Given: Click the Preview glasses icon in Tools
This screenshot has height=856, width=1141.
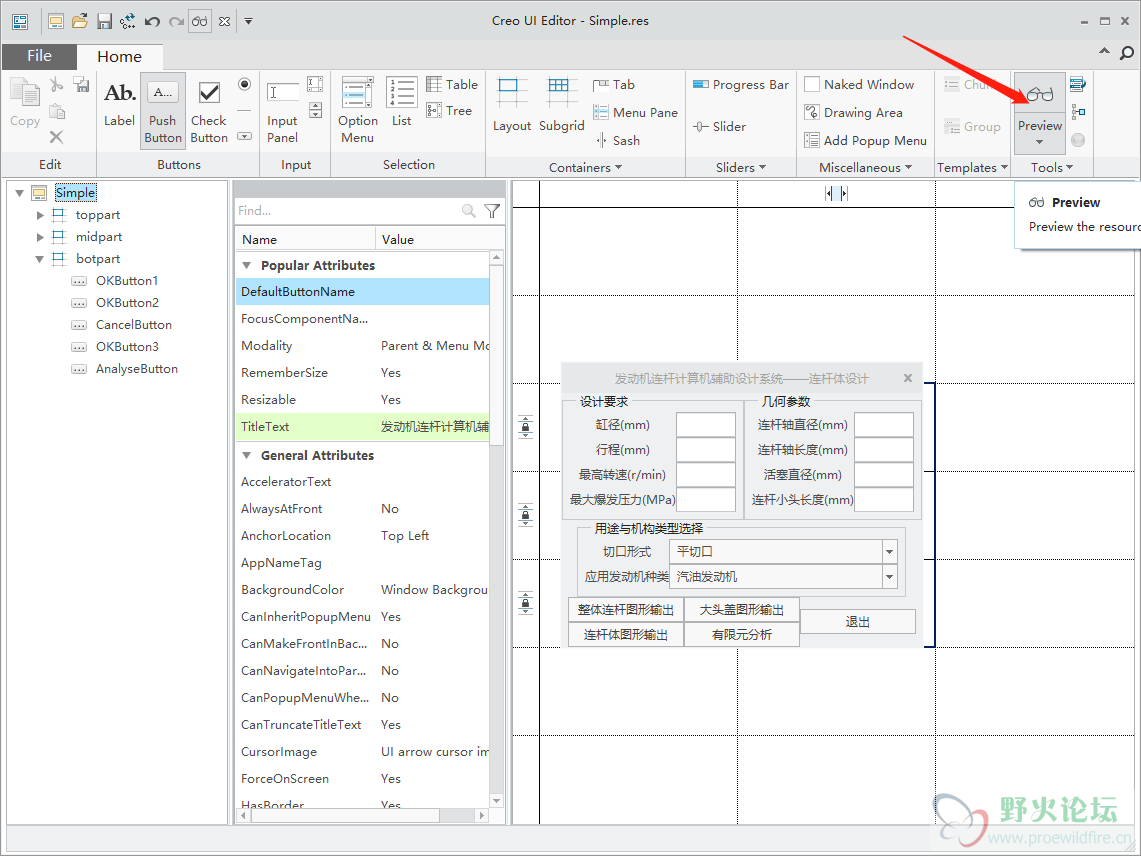Looking at the screenshot, I should pyautogui.click(x=1040, y=96).
